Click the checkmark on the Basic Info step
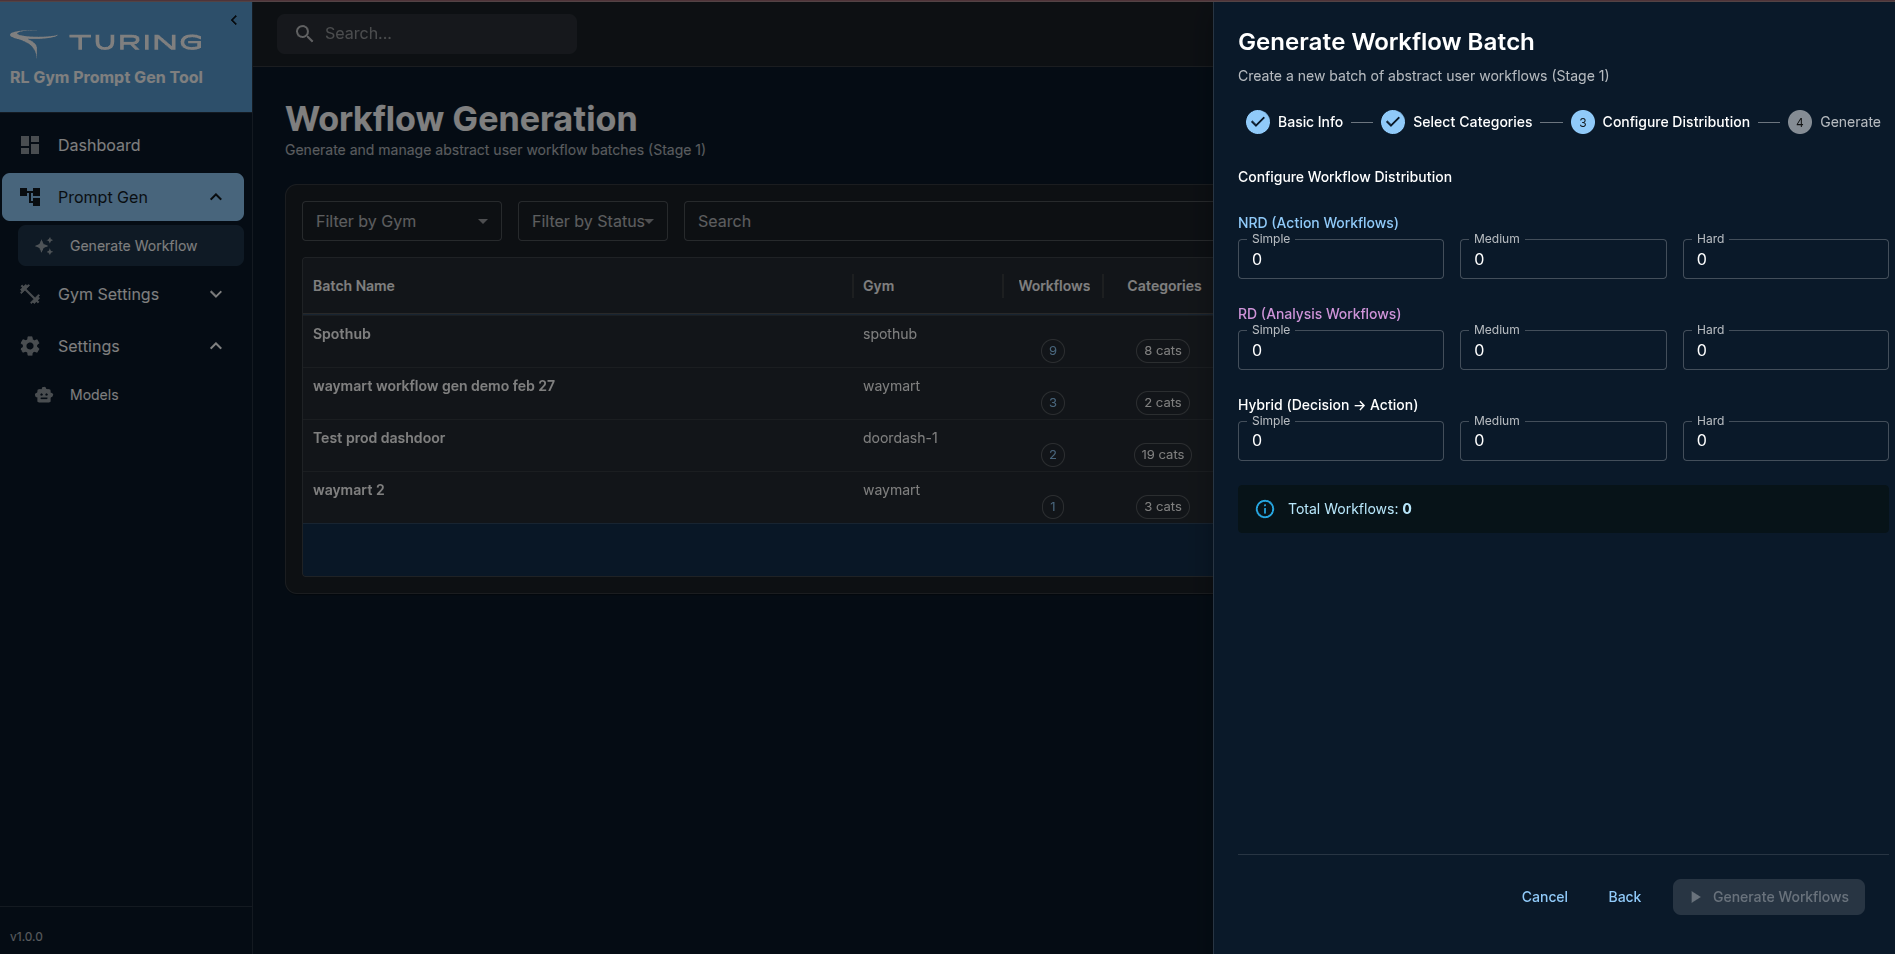The image size is (1895, 954). pyautogui.click(x=1257, y=121)
